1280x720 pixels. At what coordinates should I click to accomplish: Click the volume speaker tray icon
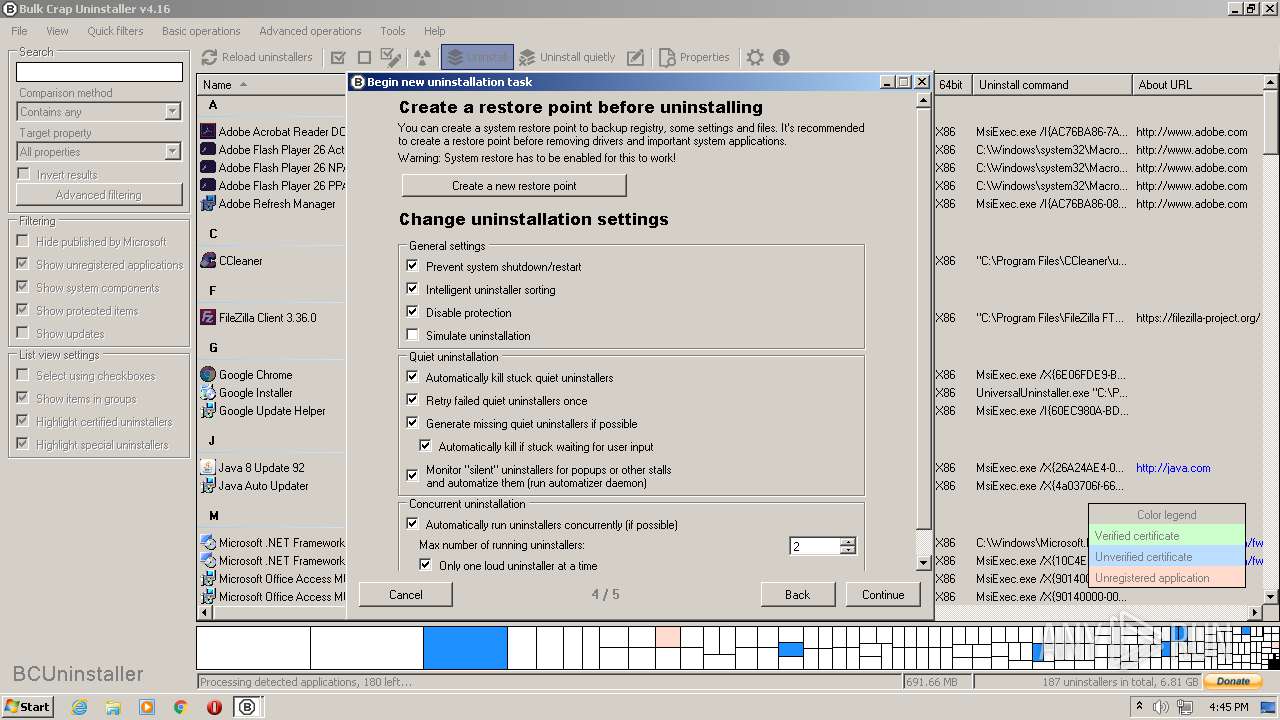coord(1161,707)
